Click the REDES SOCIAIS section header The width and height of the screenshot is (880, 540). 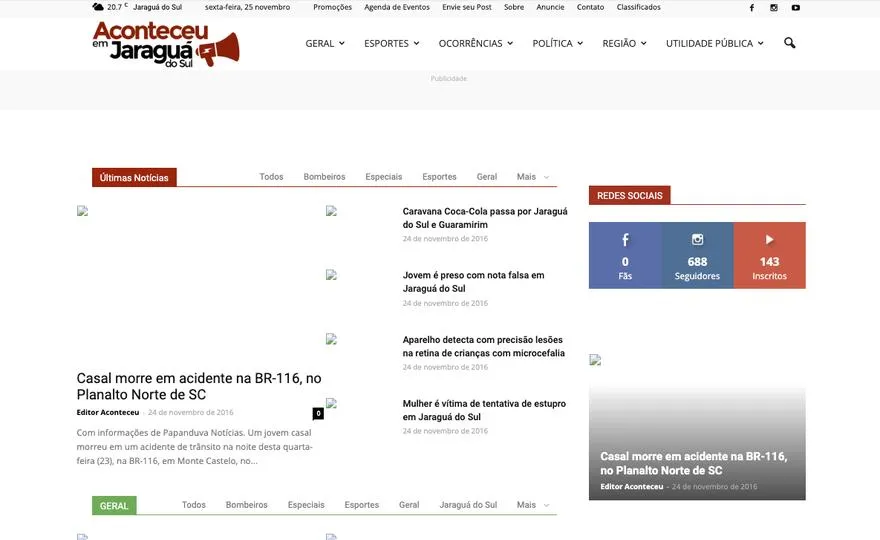[630, 195]
